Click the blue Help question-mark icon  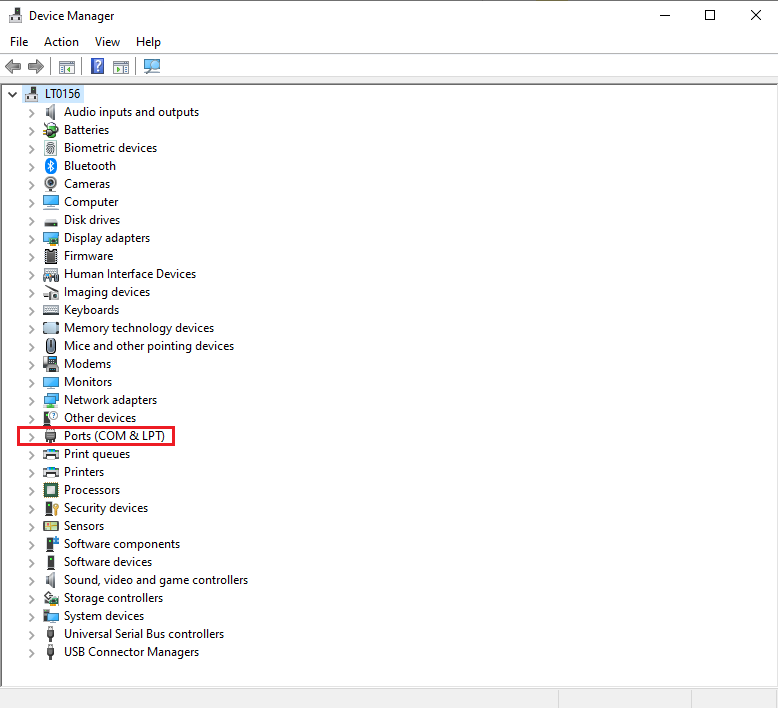[x=97, y=66]
